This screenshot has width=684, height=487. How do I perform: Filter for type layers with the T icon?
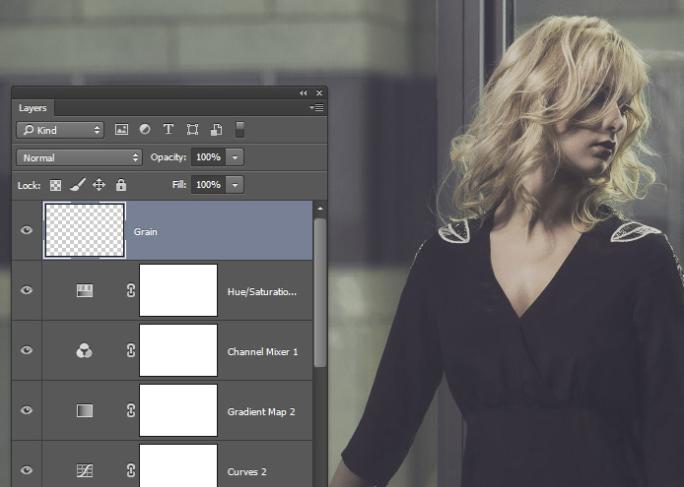(168, 130)
